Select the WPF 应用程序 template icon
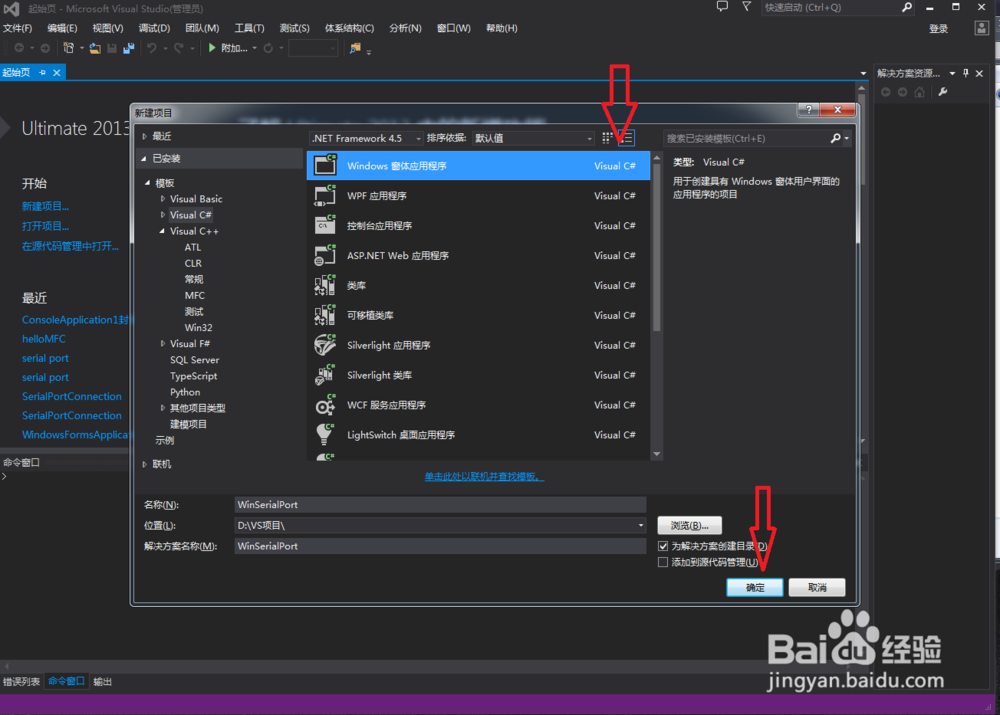This screenshot has height=715, width=1000. pyautogui.click(x=325, y=195)
